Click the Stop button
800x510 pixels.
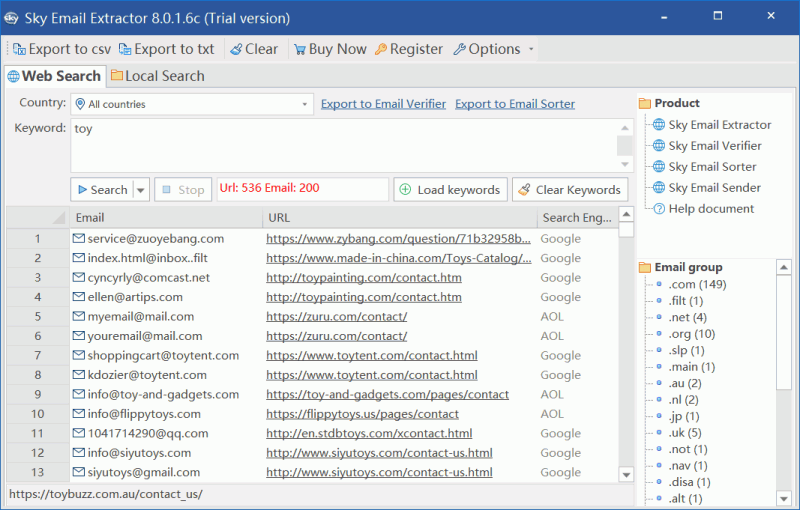[x=183, y=190]
